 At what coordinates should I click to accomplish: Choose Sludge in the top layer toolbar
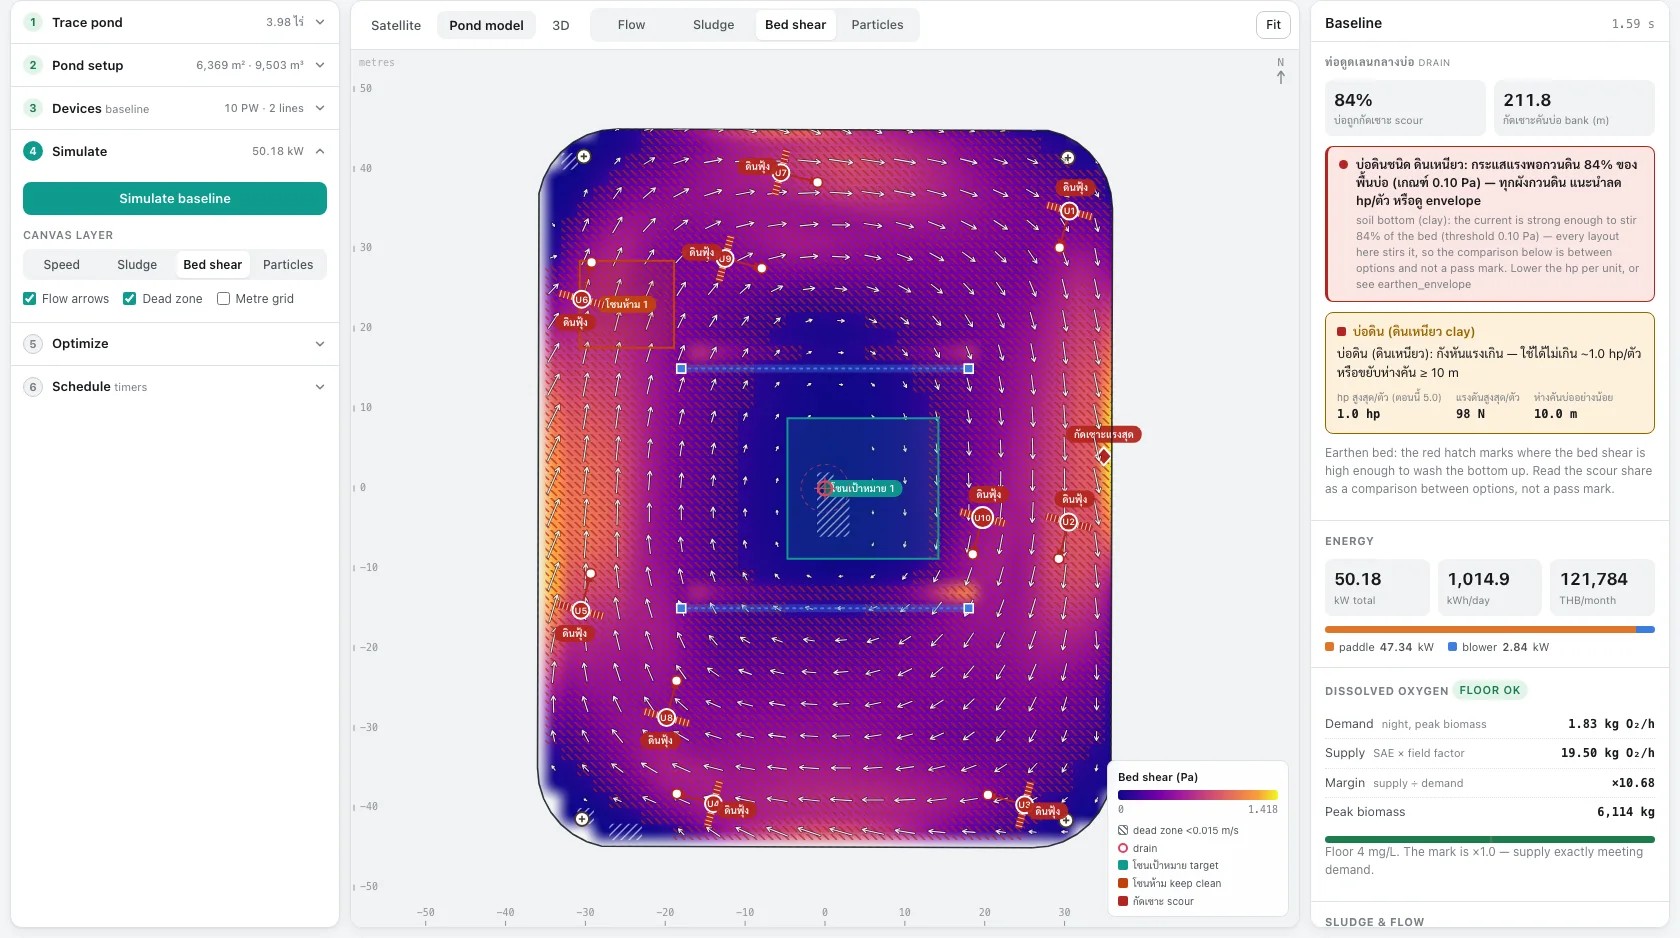pos(713,25)
